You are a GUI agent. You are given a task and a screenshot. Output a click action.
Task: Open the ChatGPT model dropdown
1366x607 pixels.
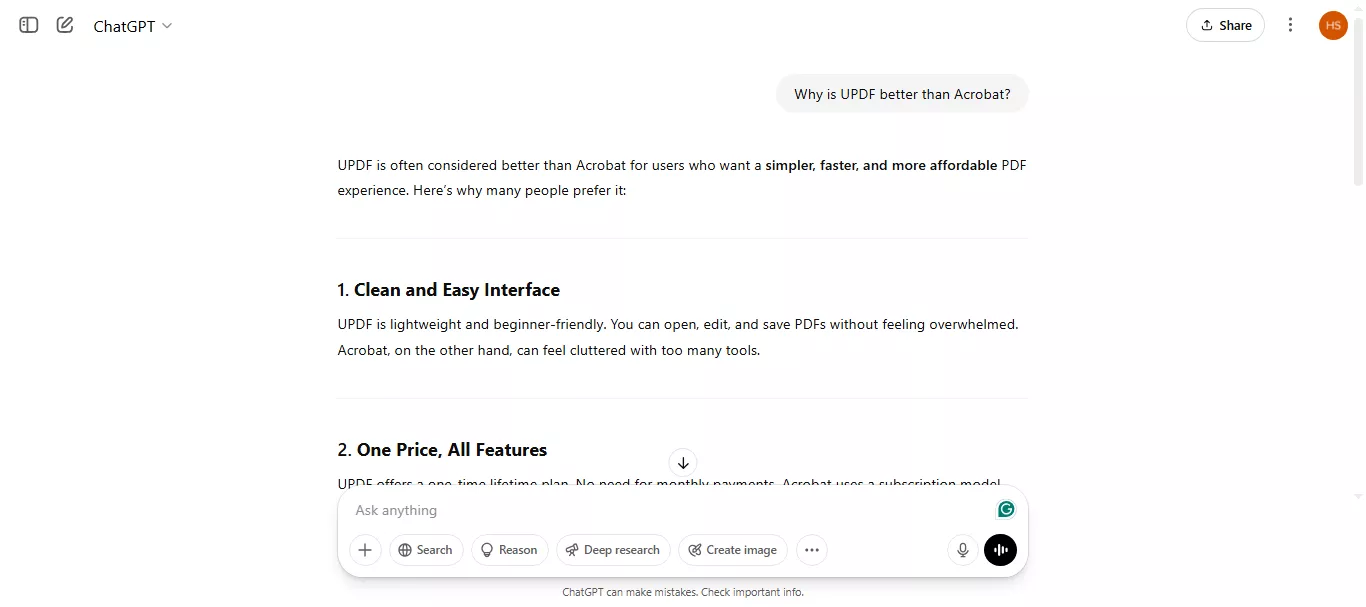tap(132, 26)
